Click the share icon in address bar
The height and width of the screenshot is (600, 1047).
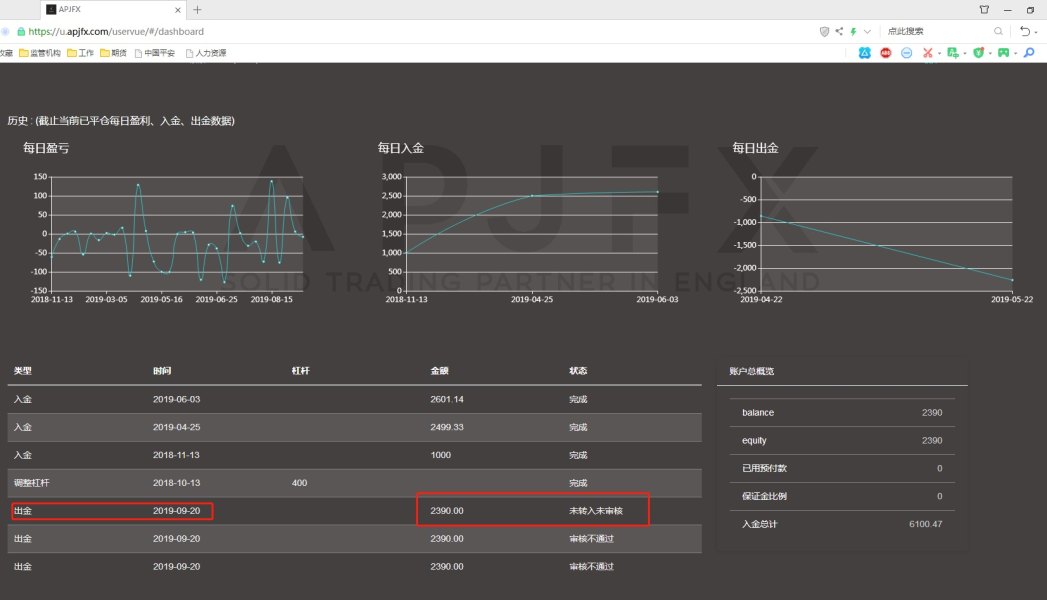point(839,31)
